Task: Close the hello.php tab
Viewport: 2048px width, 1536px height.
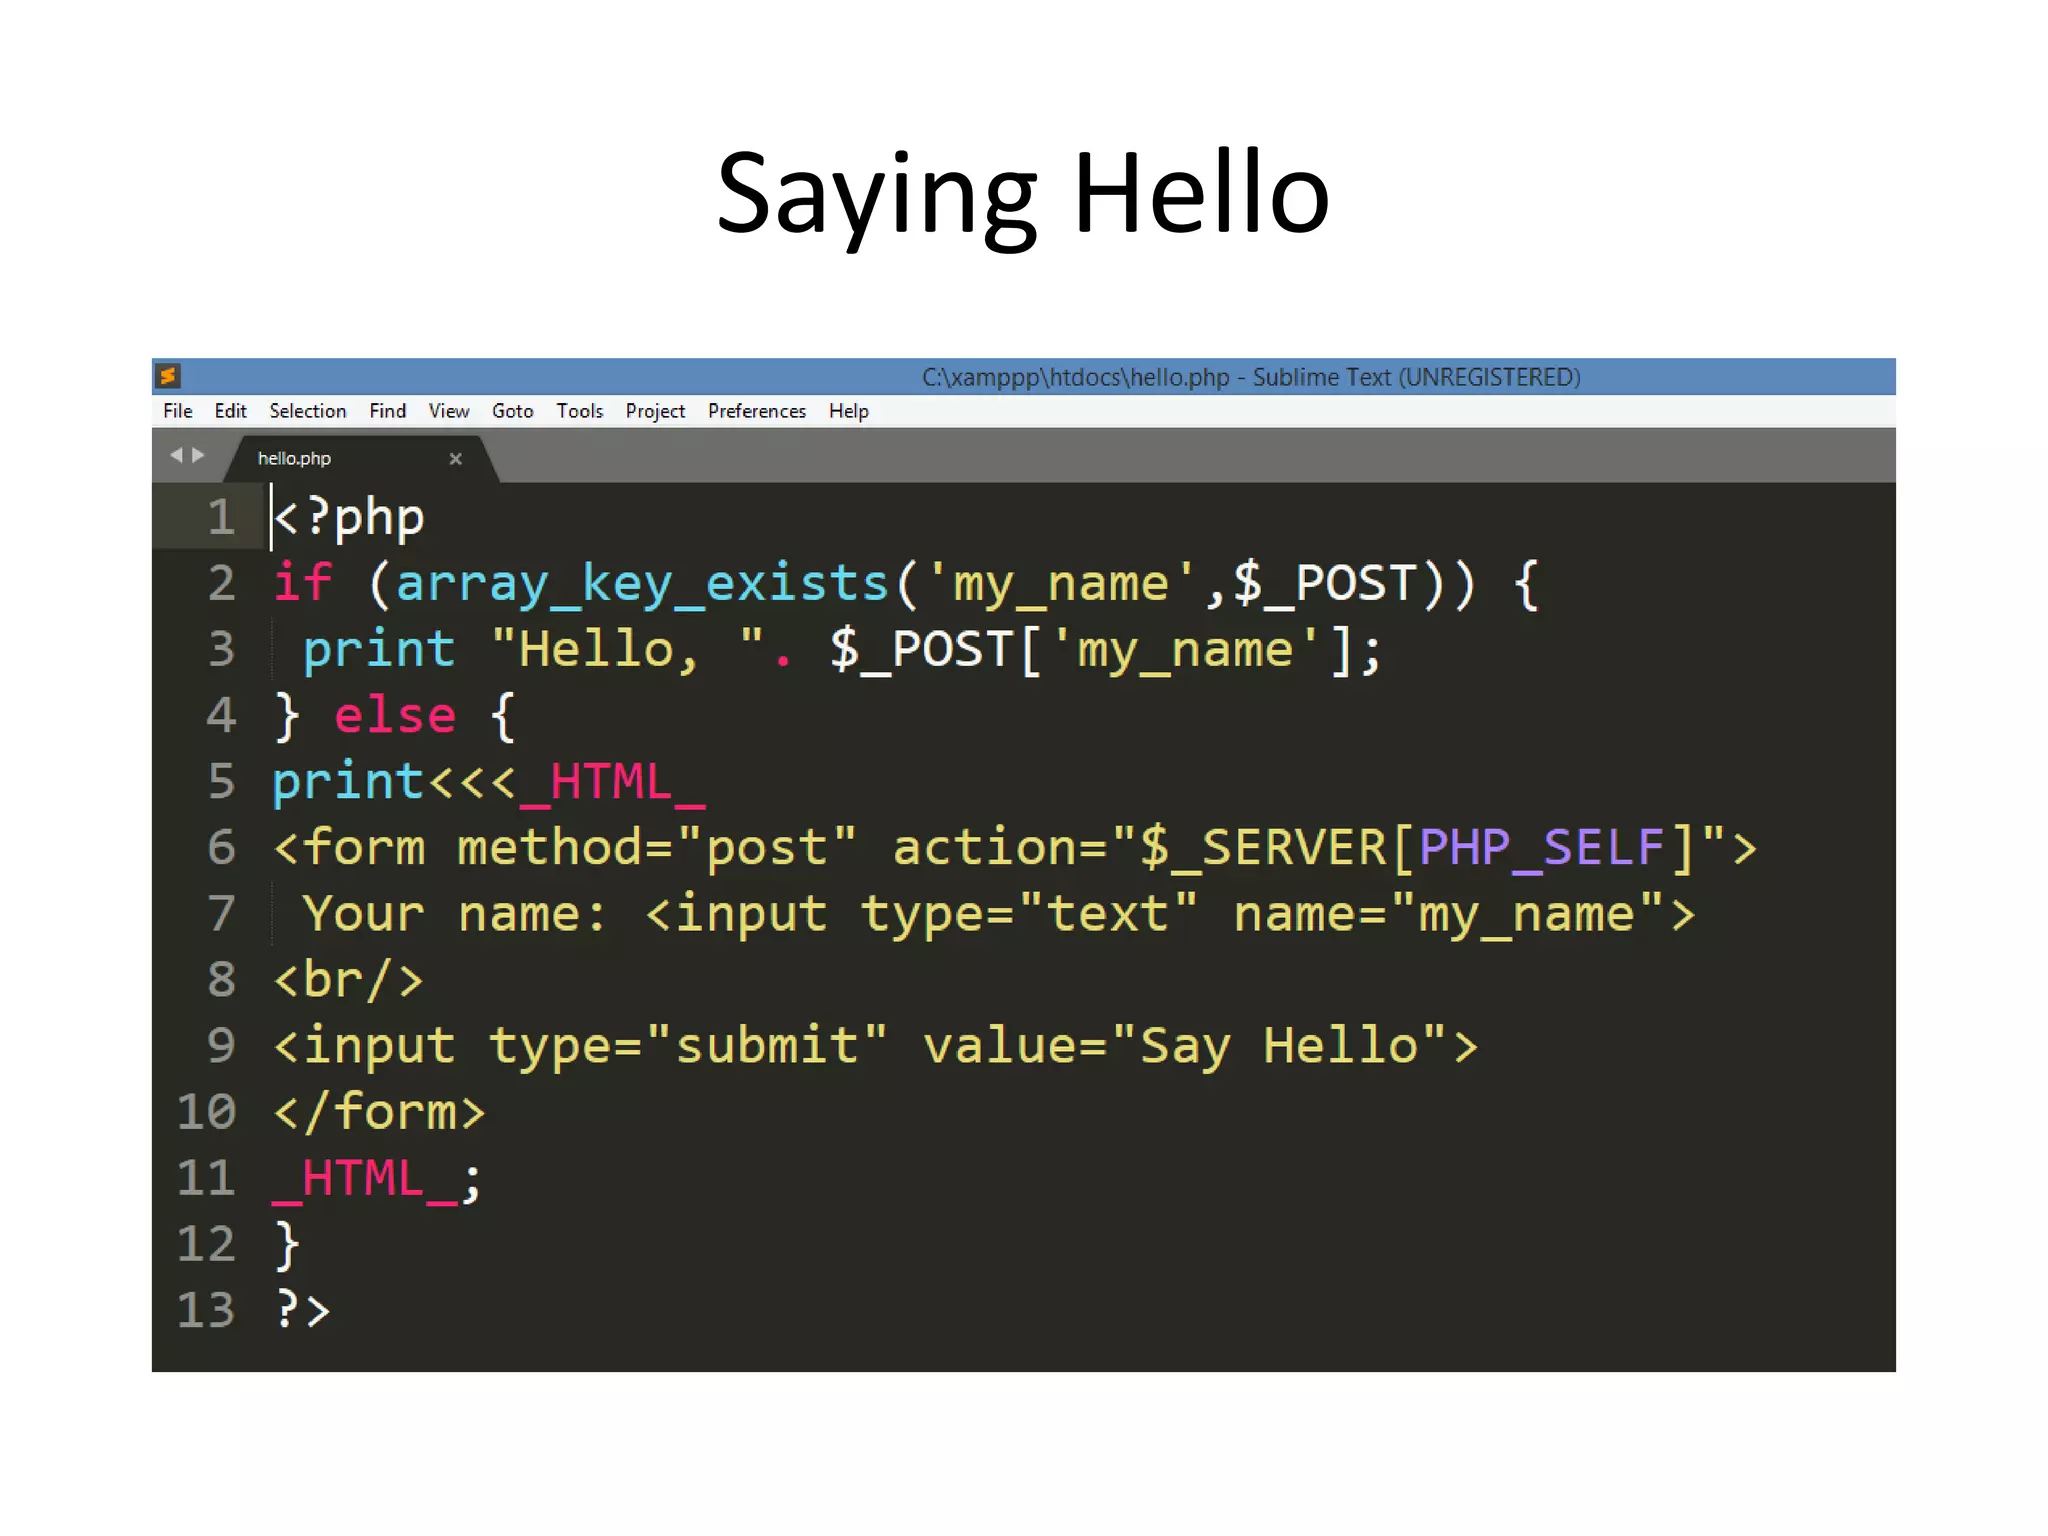Action: click(455, 459)
